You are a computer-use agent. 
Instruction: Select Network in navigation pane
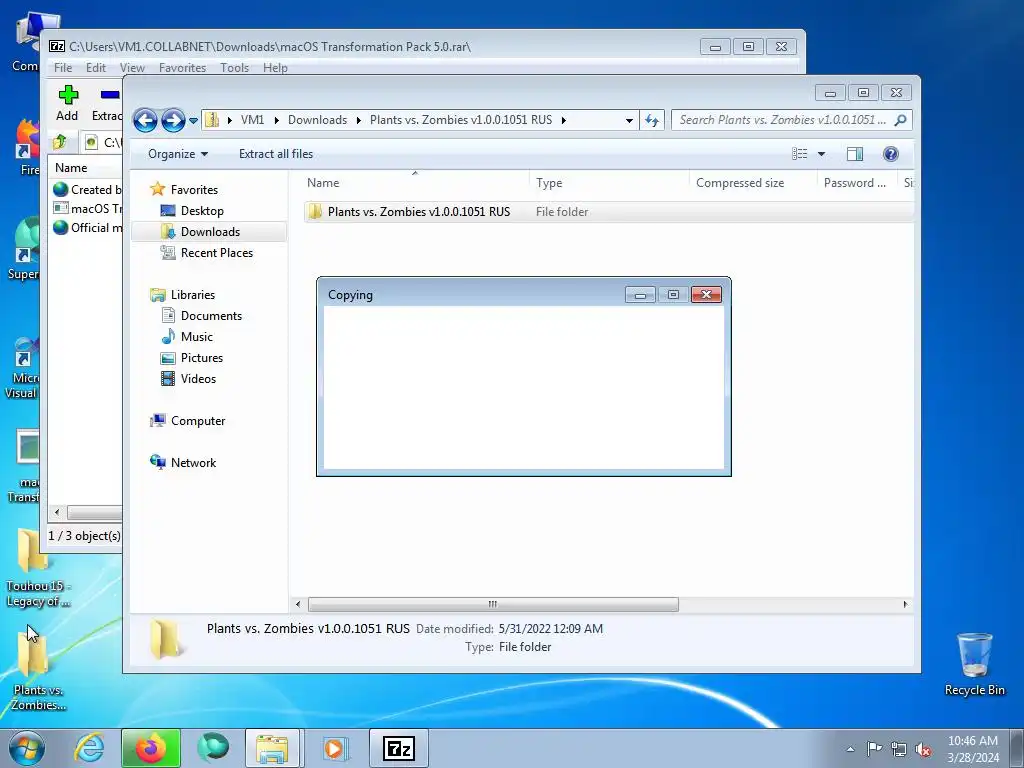click(193, 463)
